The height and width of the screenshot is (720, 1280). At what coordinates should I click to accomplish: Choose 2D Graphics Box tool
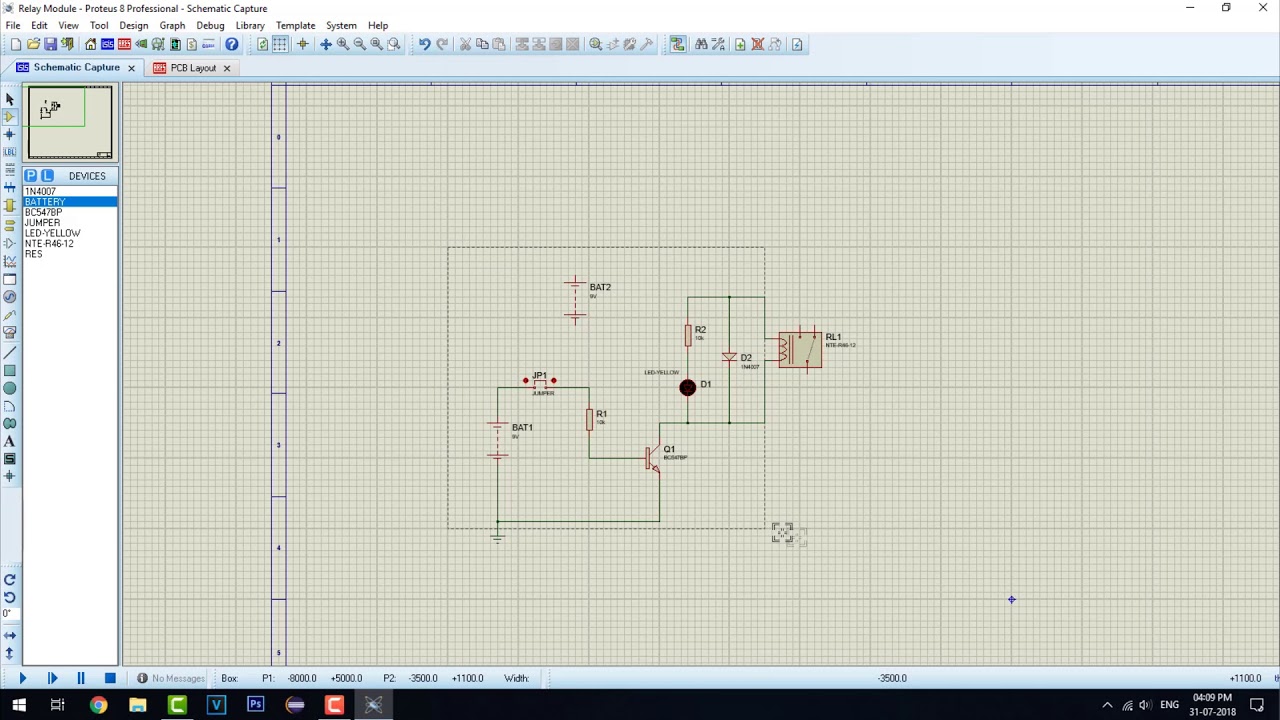(10, 370)
